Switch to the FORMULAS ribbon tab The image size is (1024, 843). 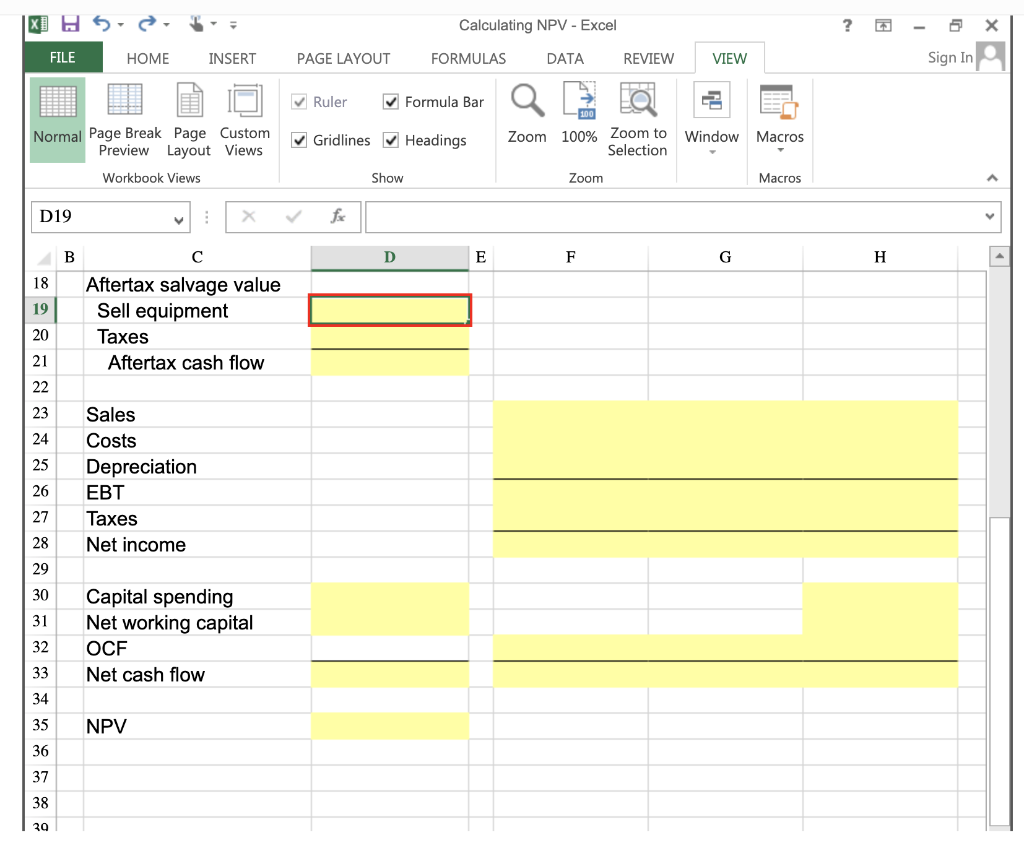pyautogui.click(x=468, y=58)
